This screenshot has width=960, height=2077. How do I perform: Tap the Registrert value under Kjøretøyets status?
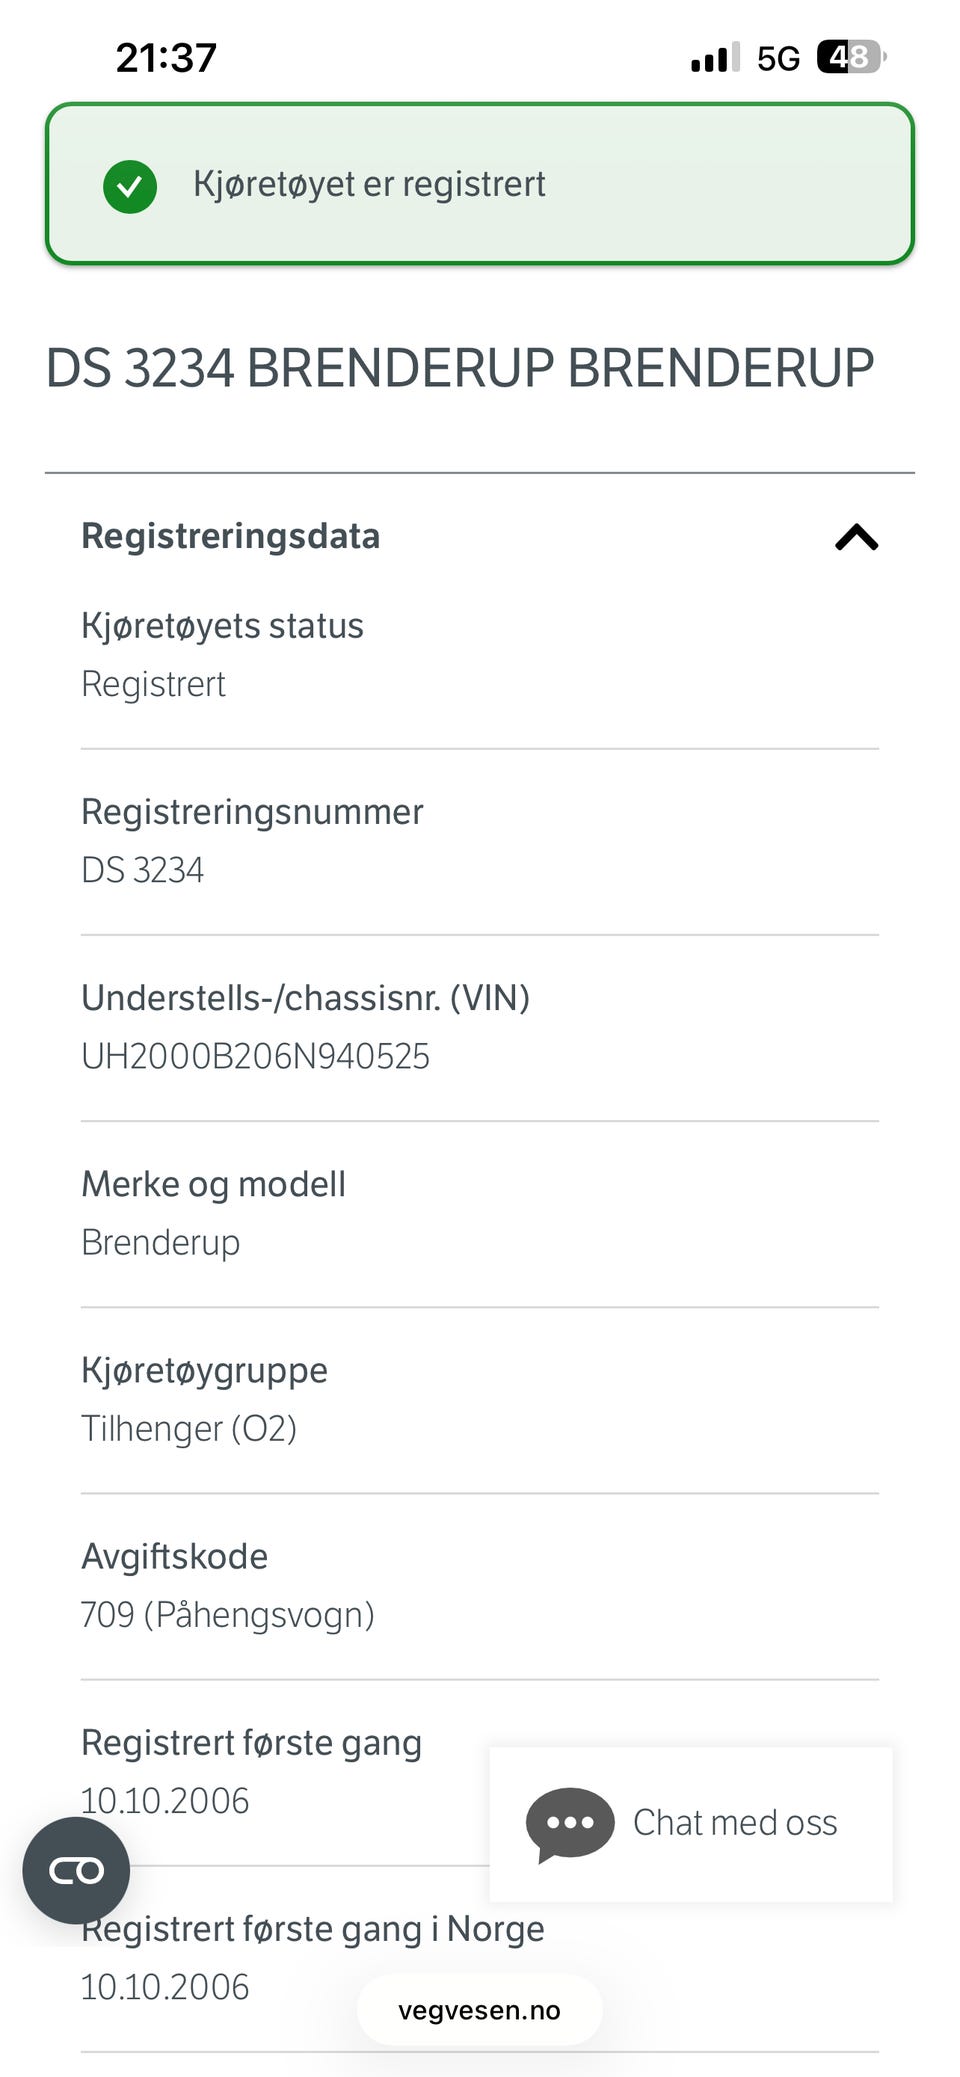(153, 685)
